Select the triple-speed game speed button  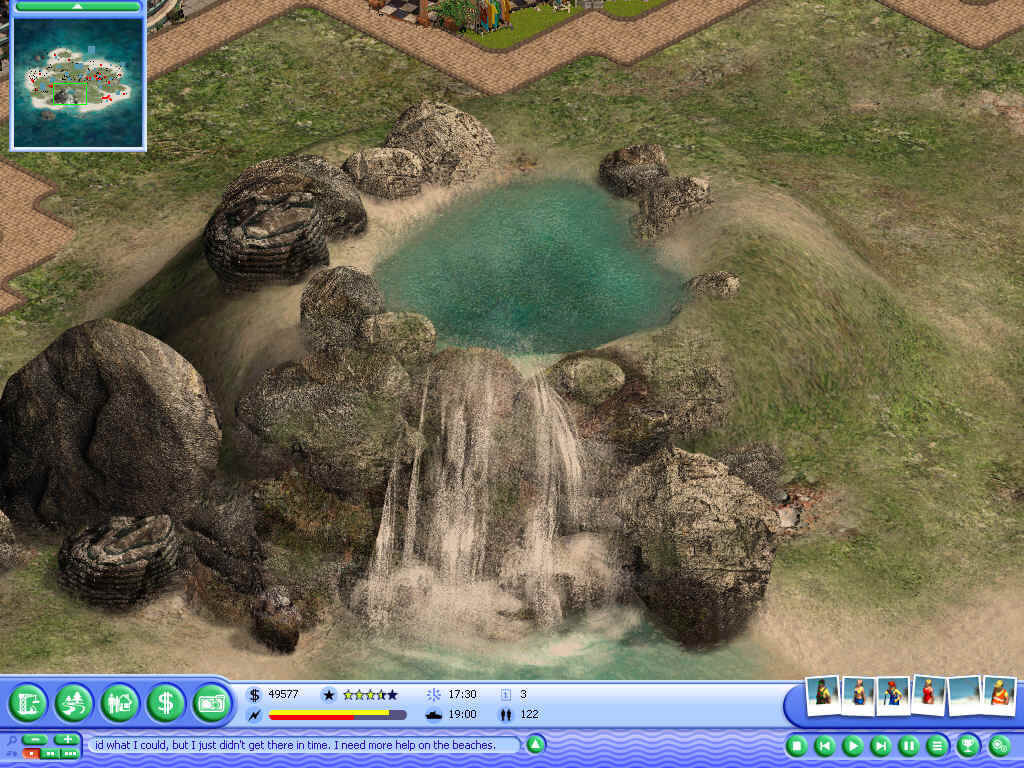coord(70,754)
